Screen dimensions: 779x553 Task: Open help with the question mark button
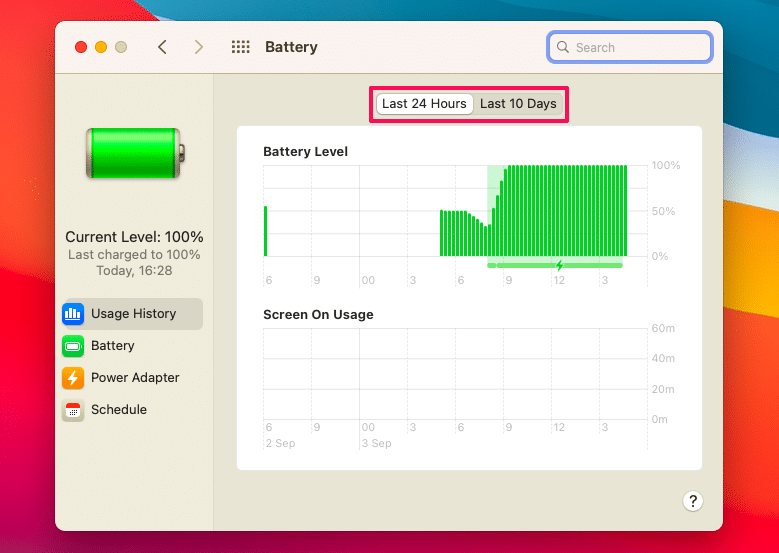(691, 502)
